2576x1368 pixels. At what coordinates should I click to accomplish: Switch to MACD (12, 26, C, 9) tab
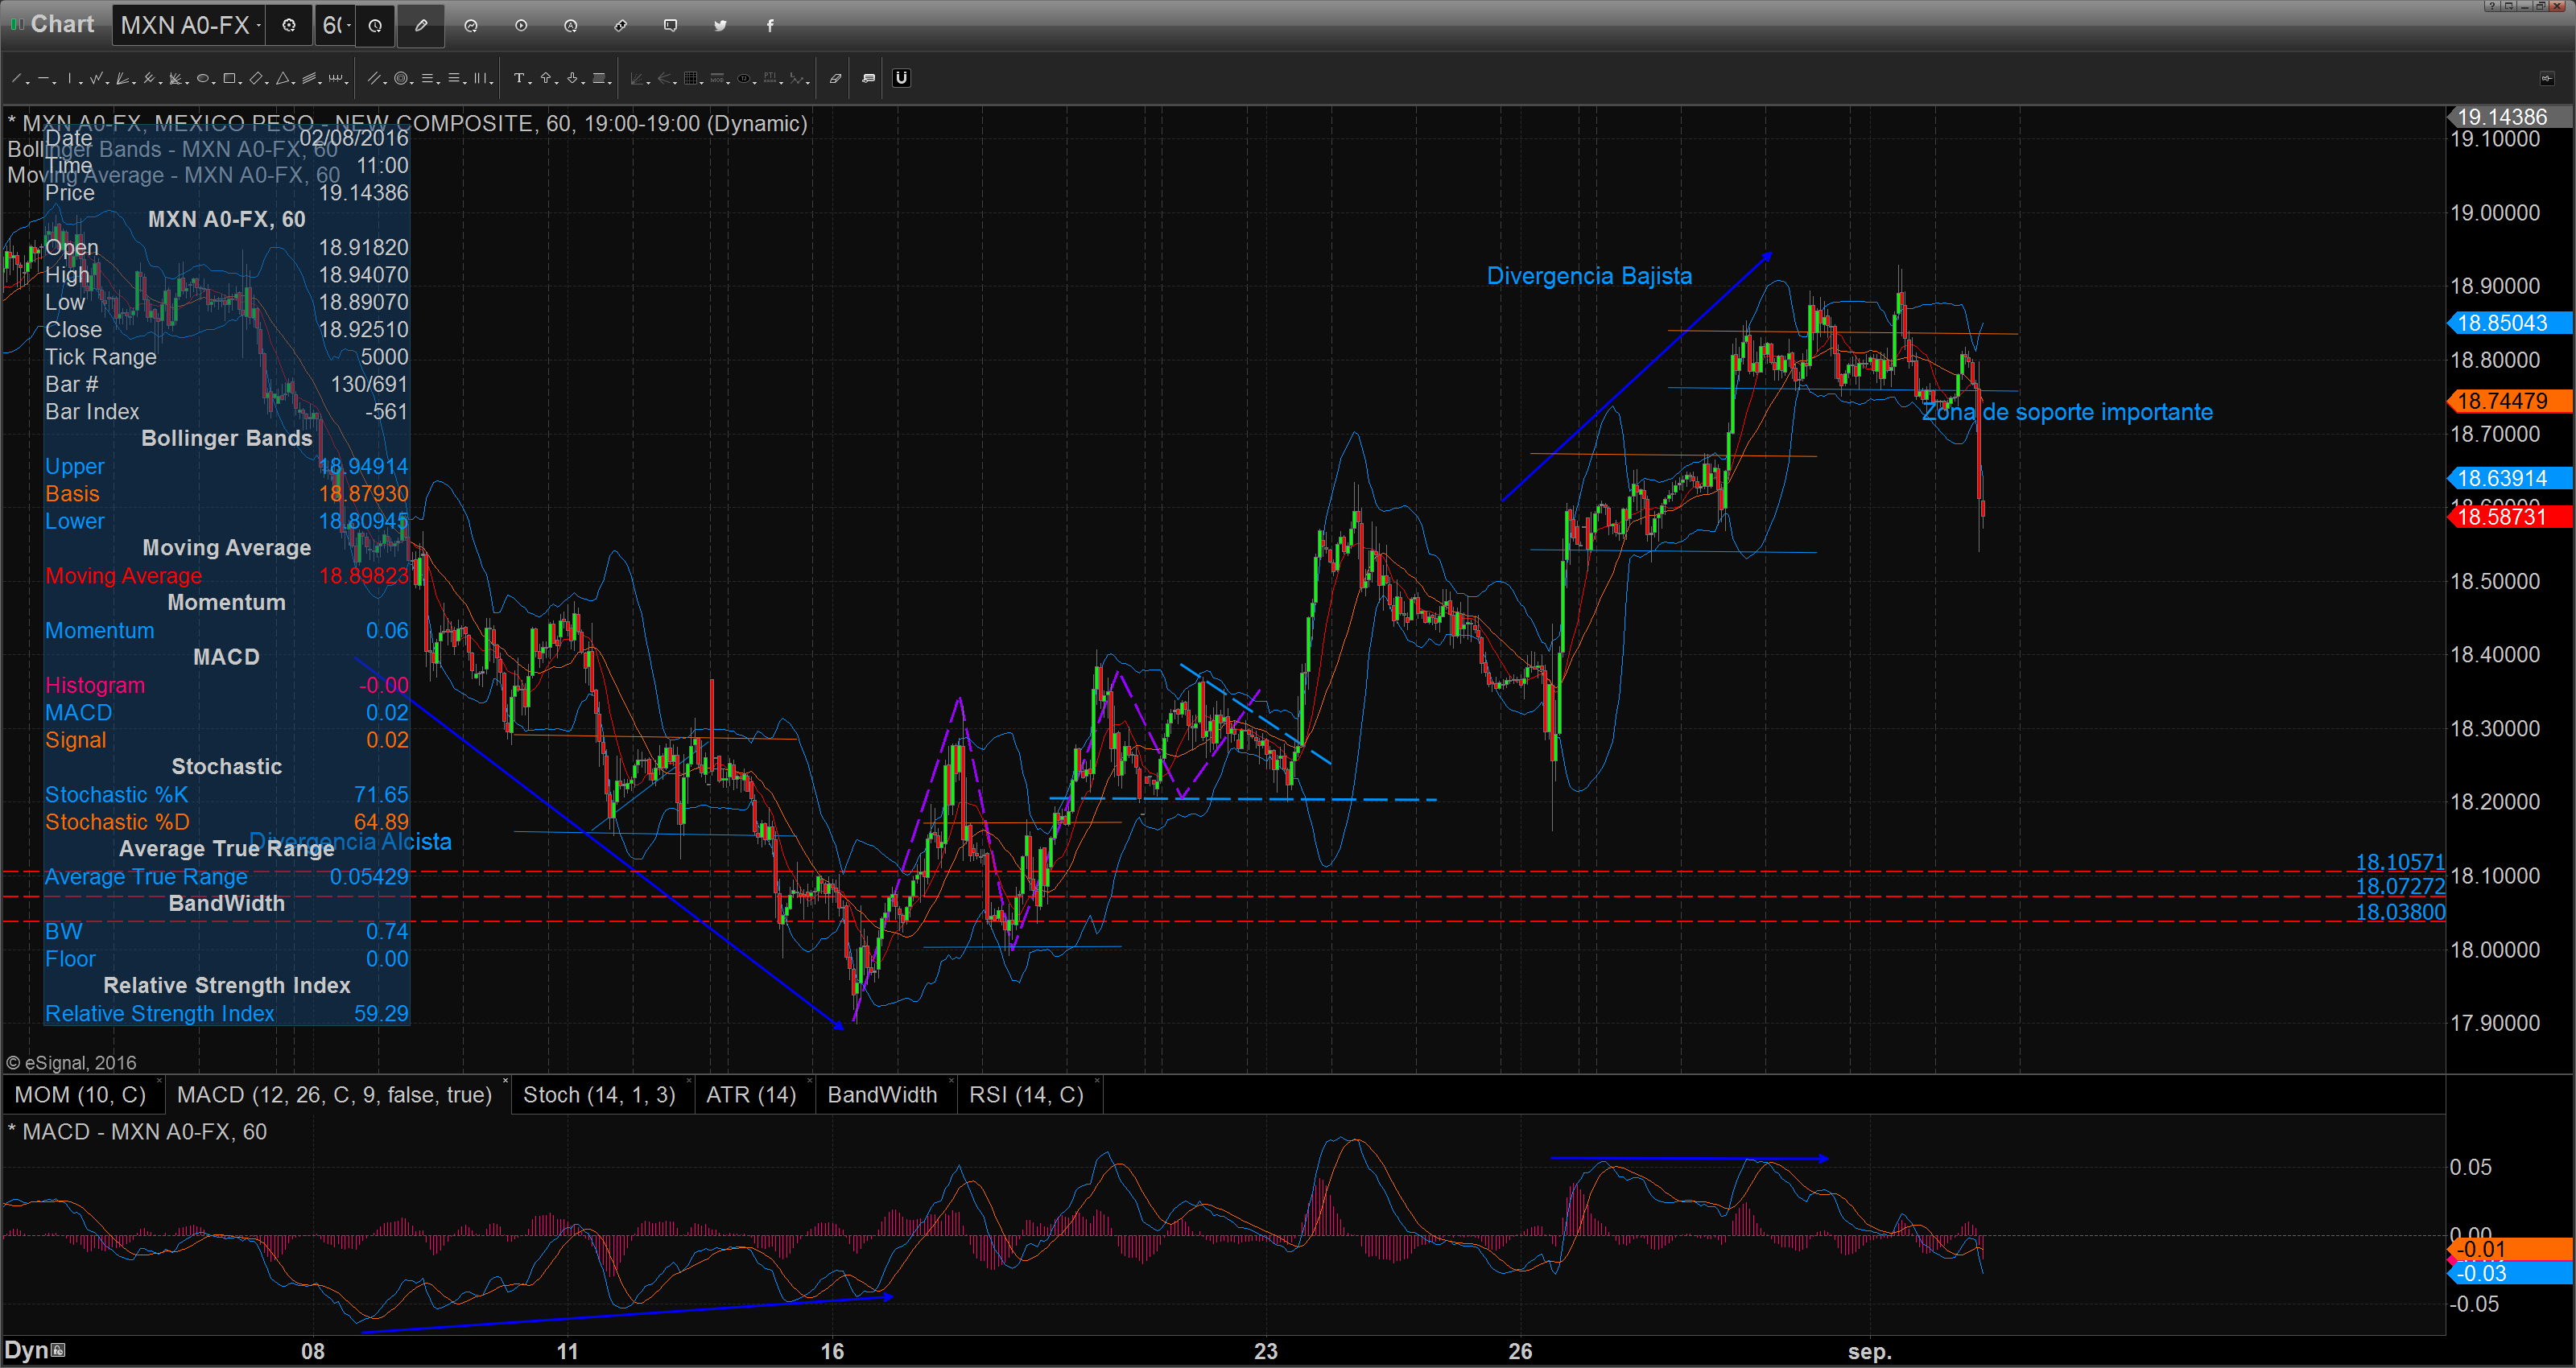pyautogui.click(x=334, y=1095)
